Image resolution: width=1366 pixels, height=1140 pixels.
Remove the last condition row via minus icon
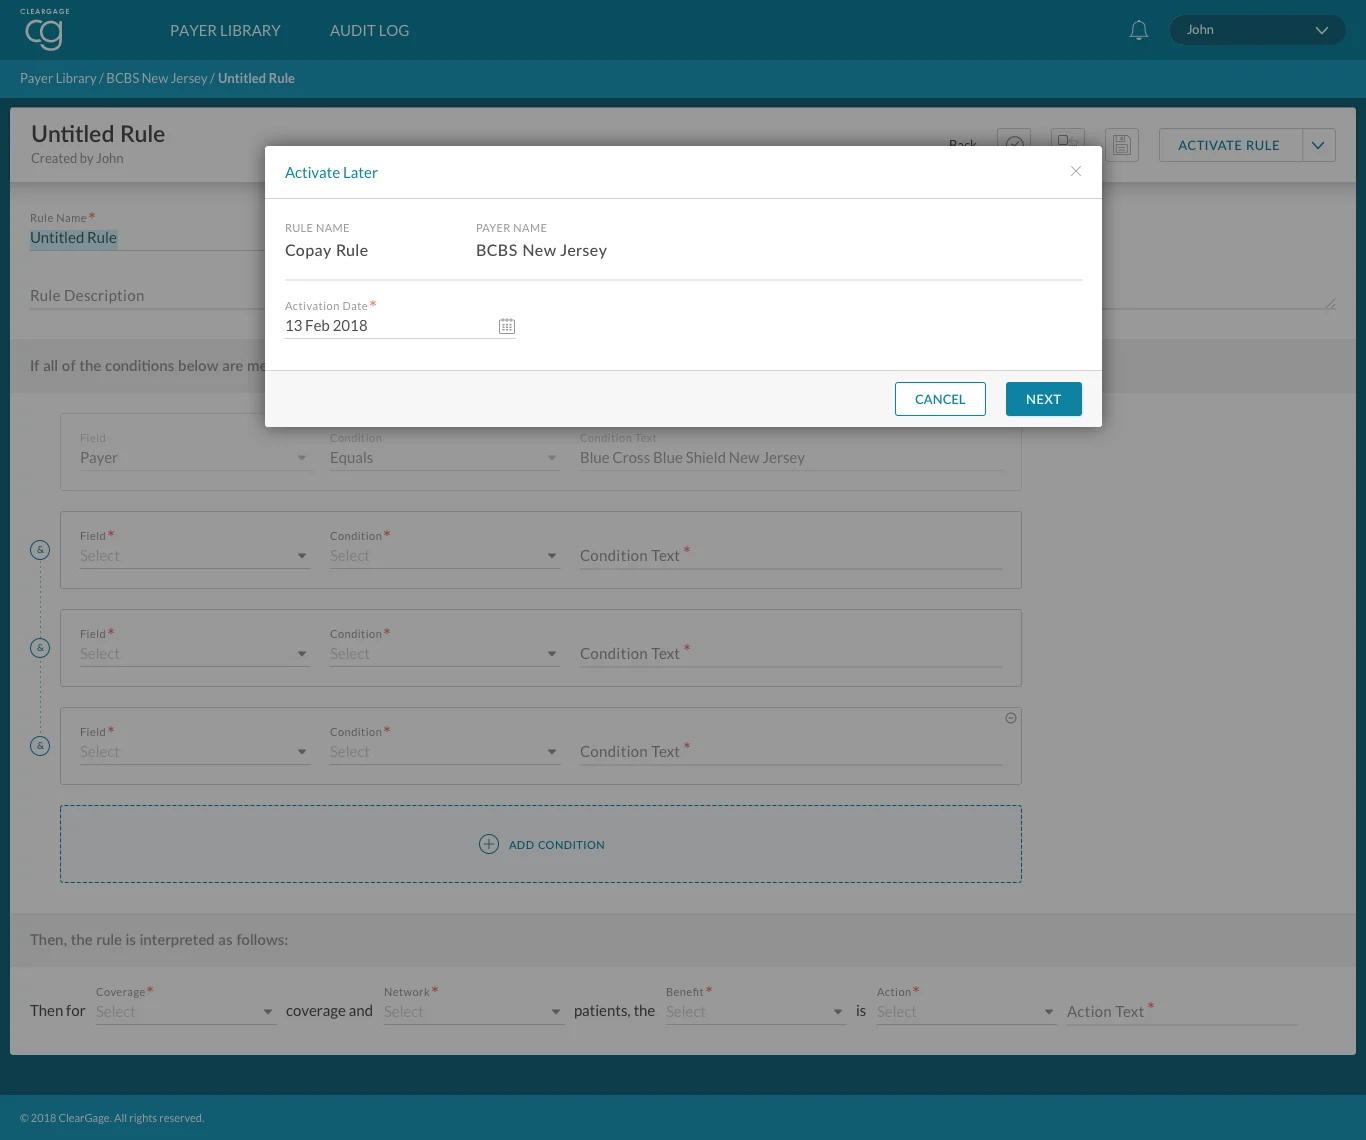tap(1011, 718)
